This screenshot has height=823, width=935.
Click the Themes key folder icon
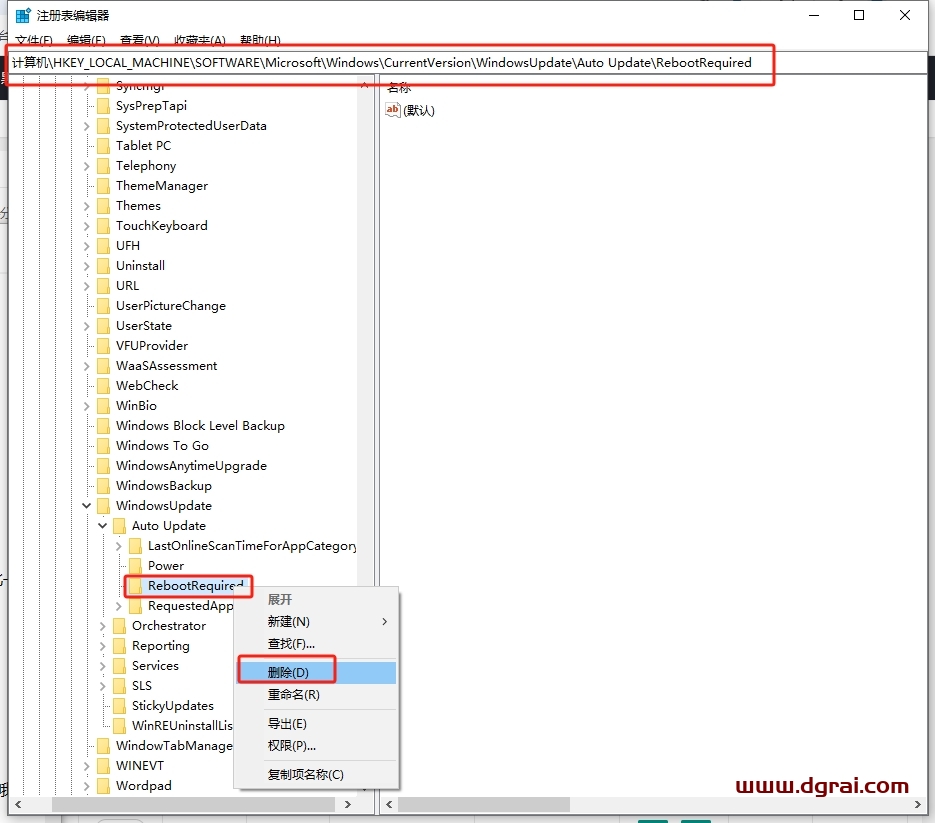tap(103, 205)
